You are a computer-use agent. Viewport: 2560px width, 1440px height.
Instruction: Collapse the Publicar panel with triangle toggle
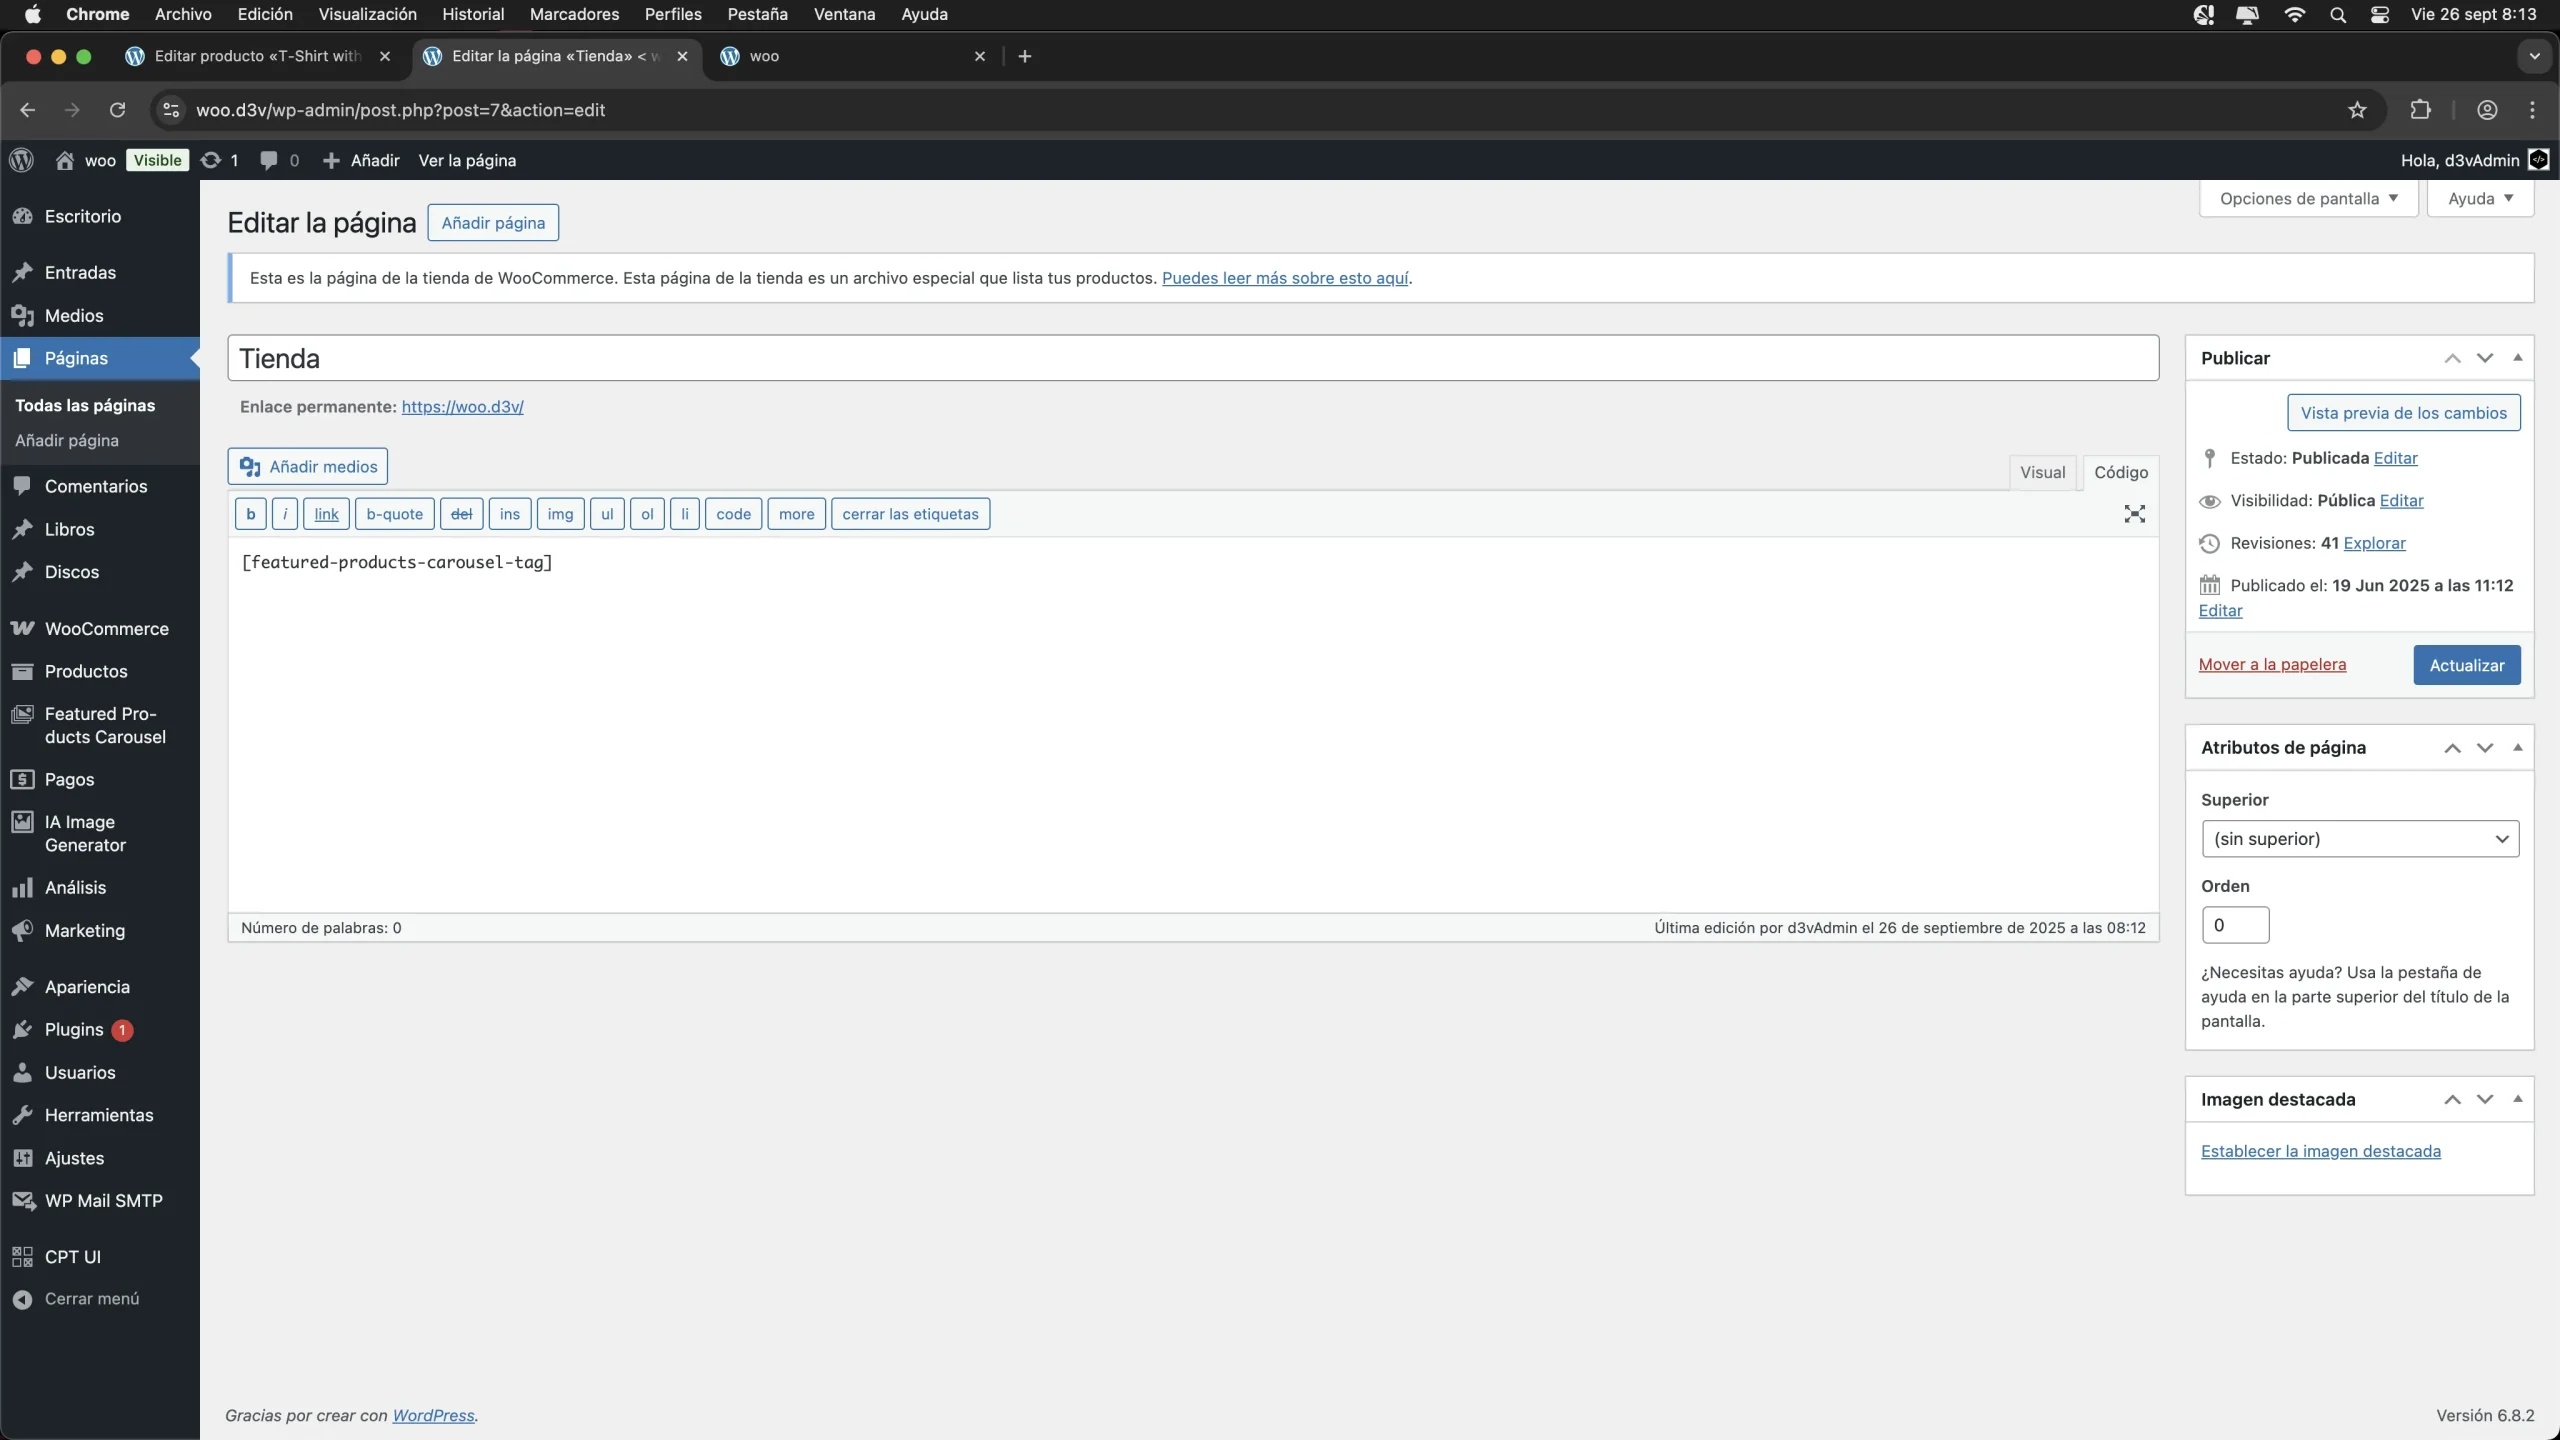pos(2517,357)
